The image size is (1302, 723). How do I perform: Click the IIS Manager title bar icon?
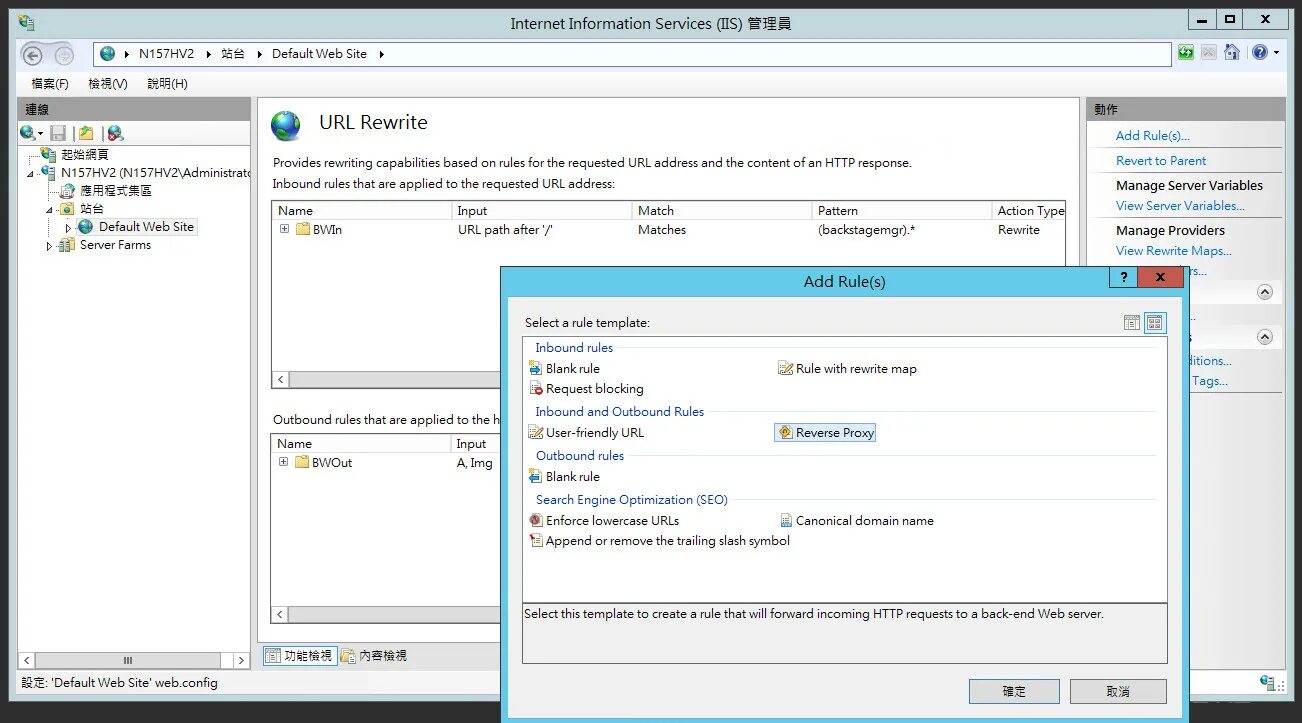(x=26, y=22)
